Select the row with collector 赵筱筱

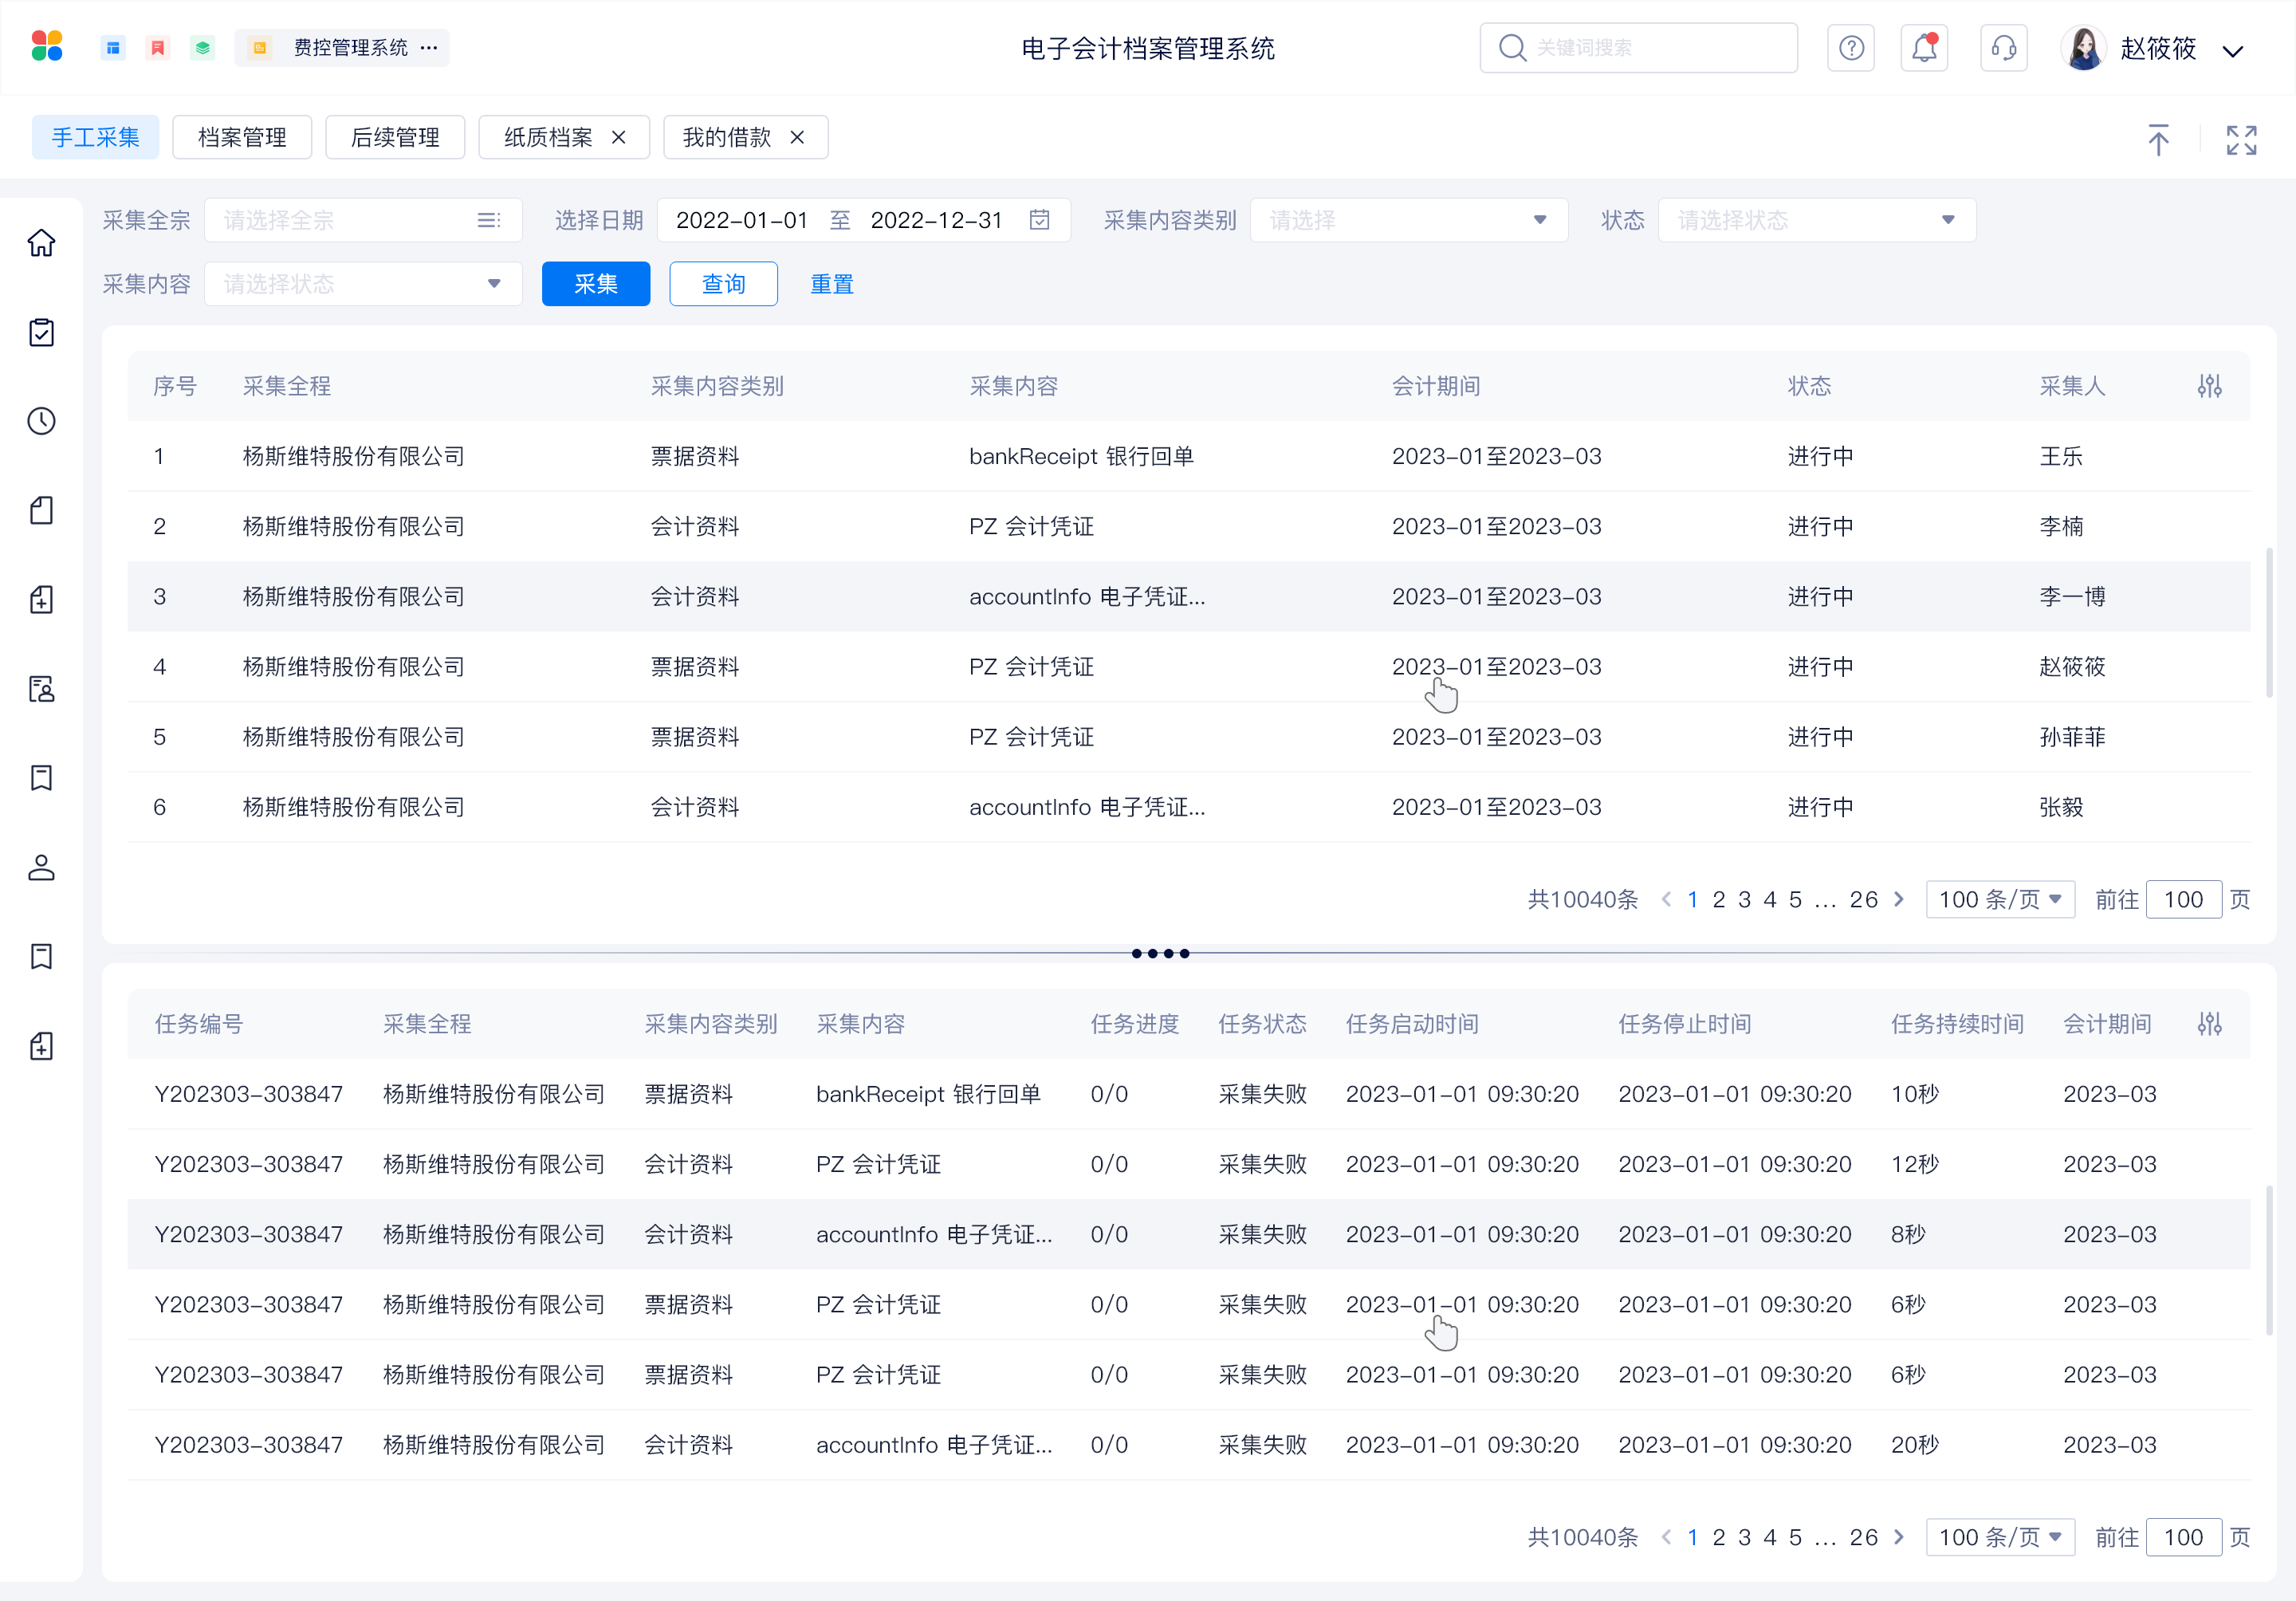1188,666
